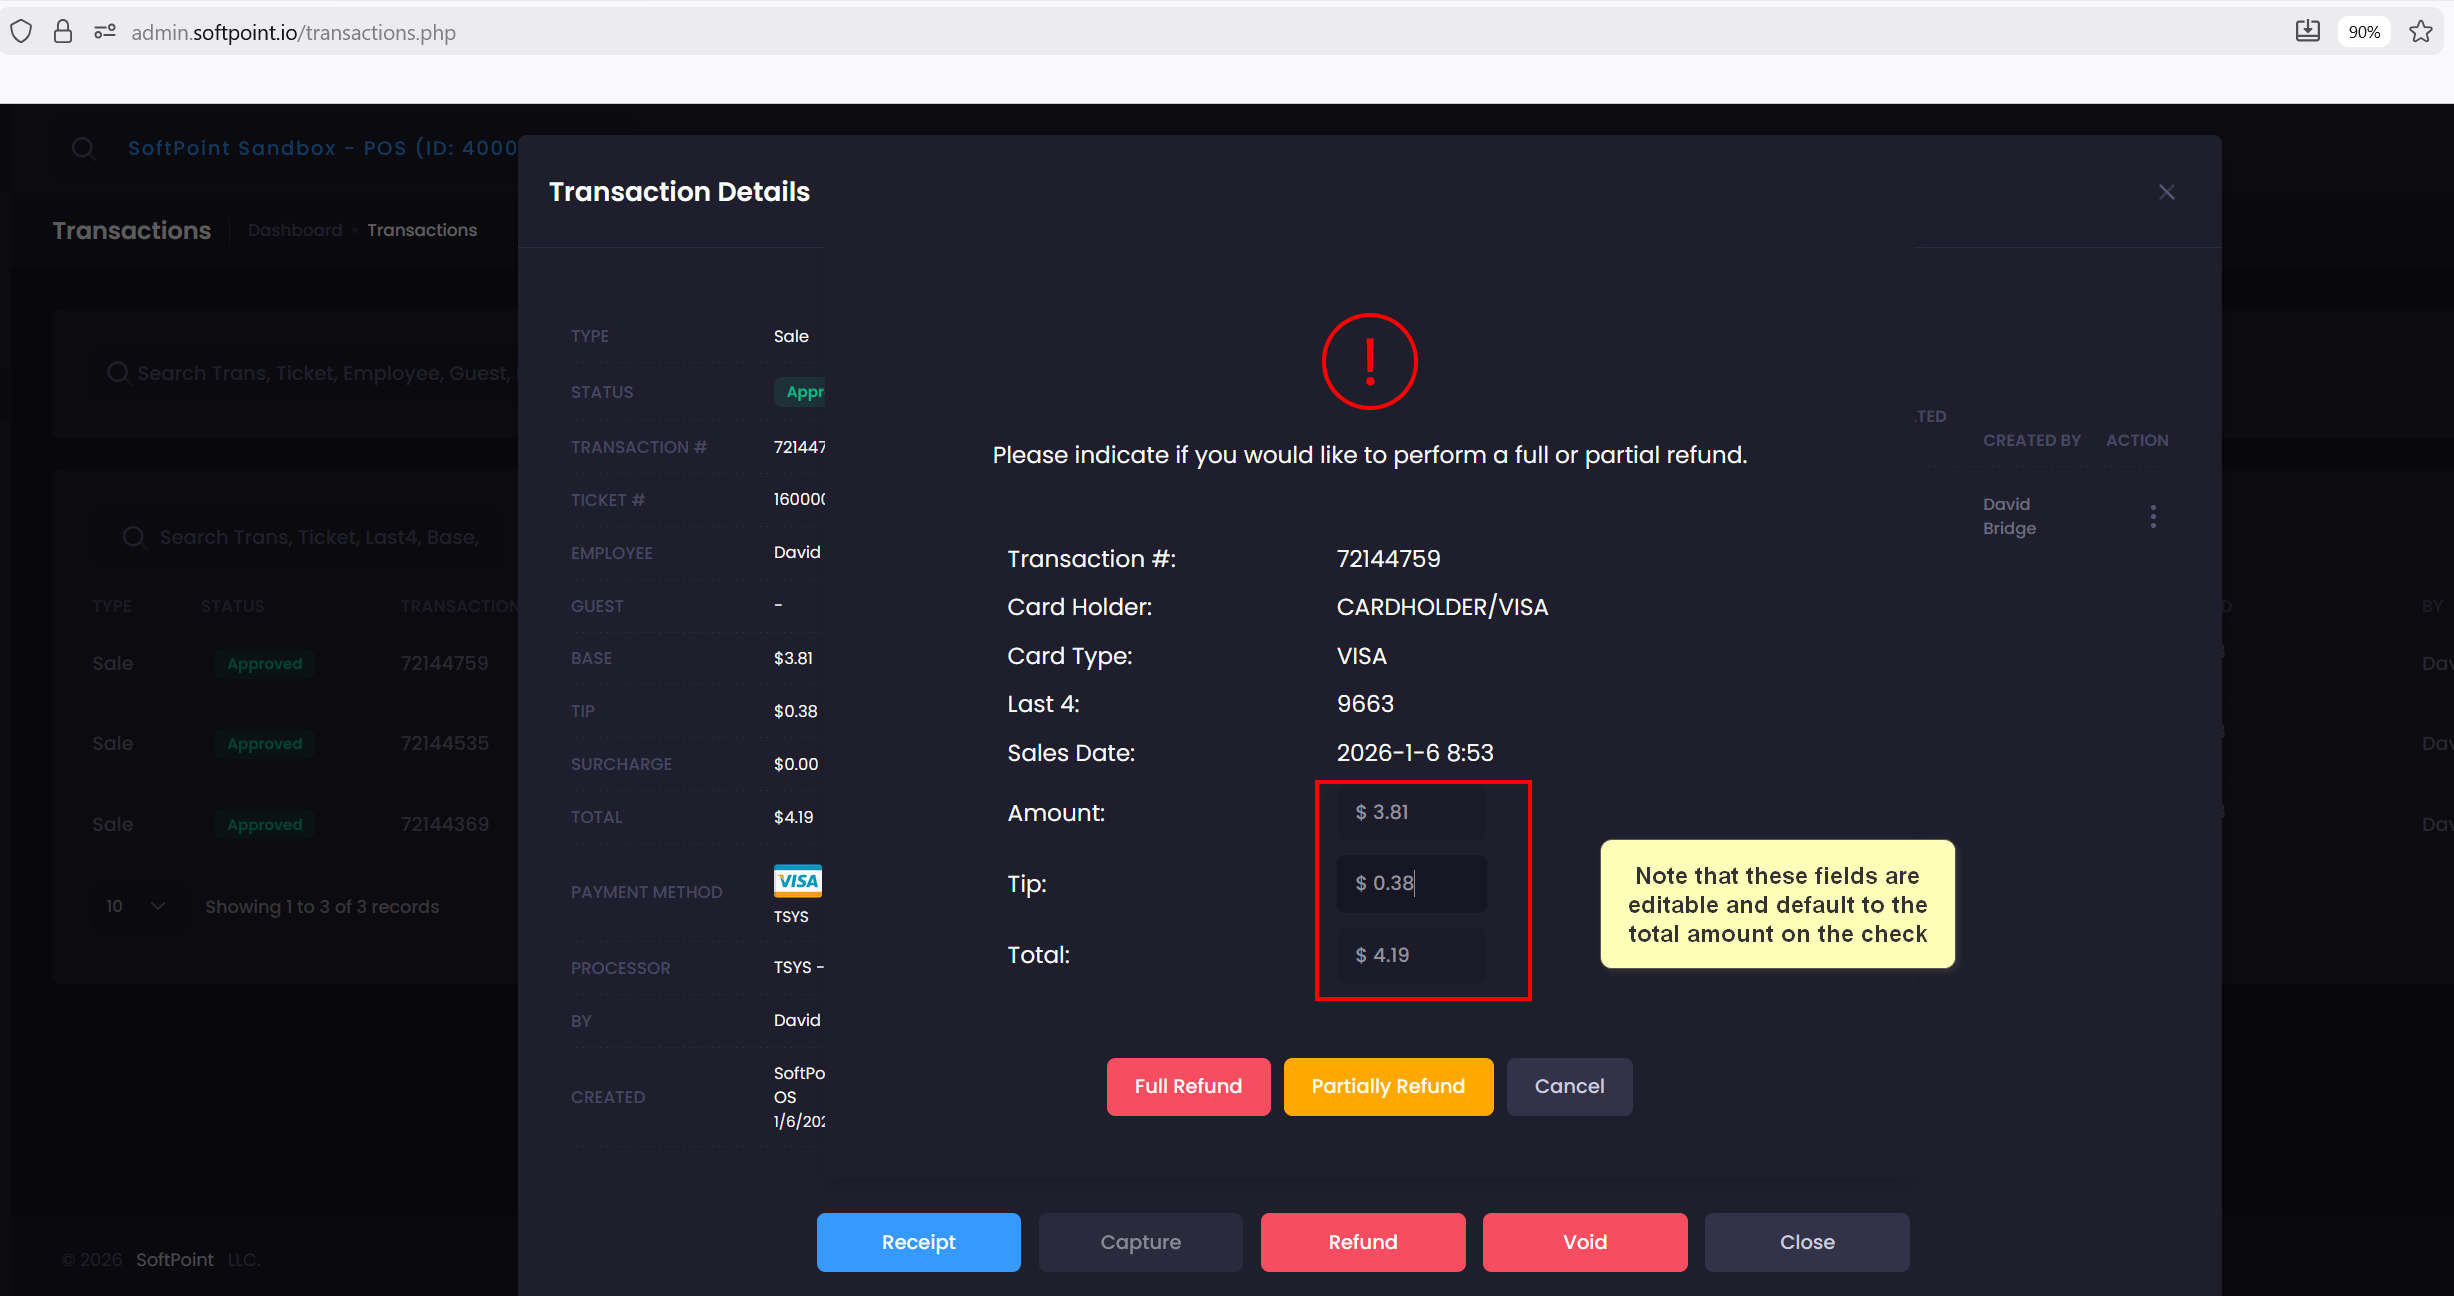Click the 90% zoom indicator in the toolbar
The height and width of the screenshot is (1296, 2454).
[2364, 31]
